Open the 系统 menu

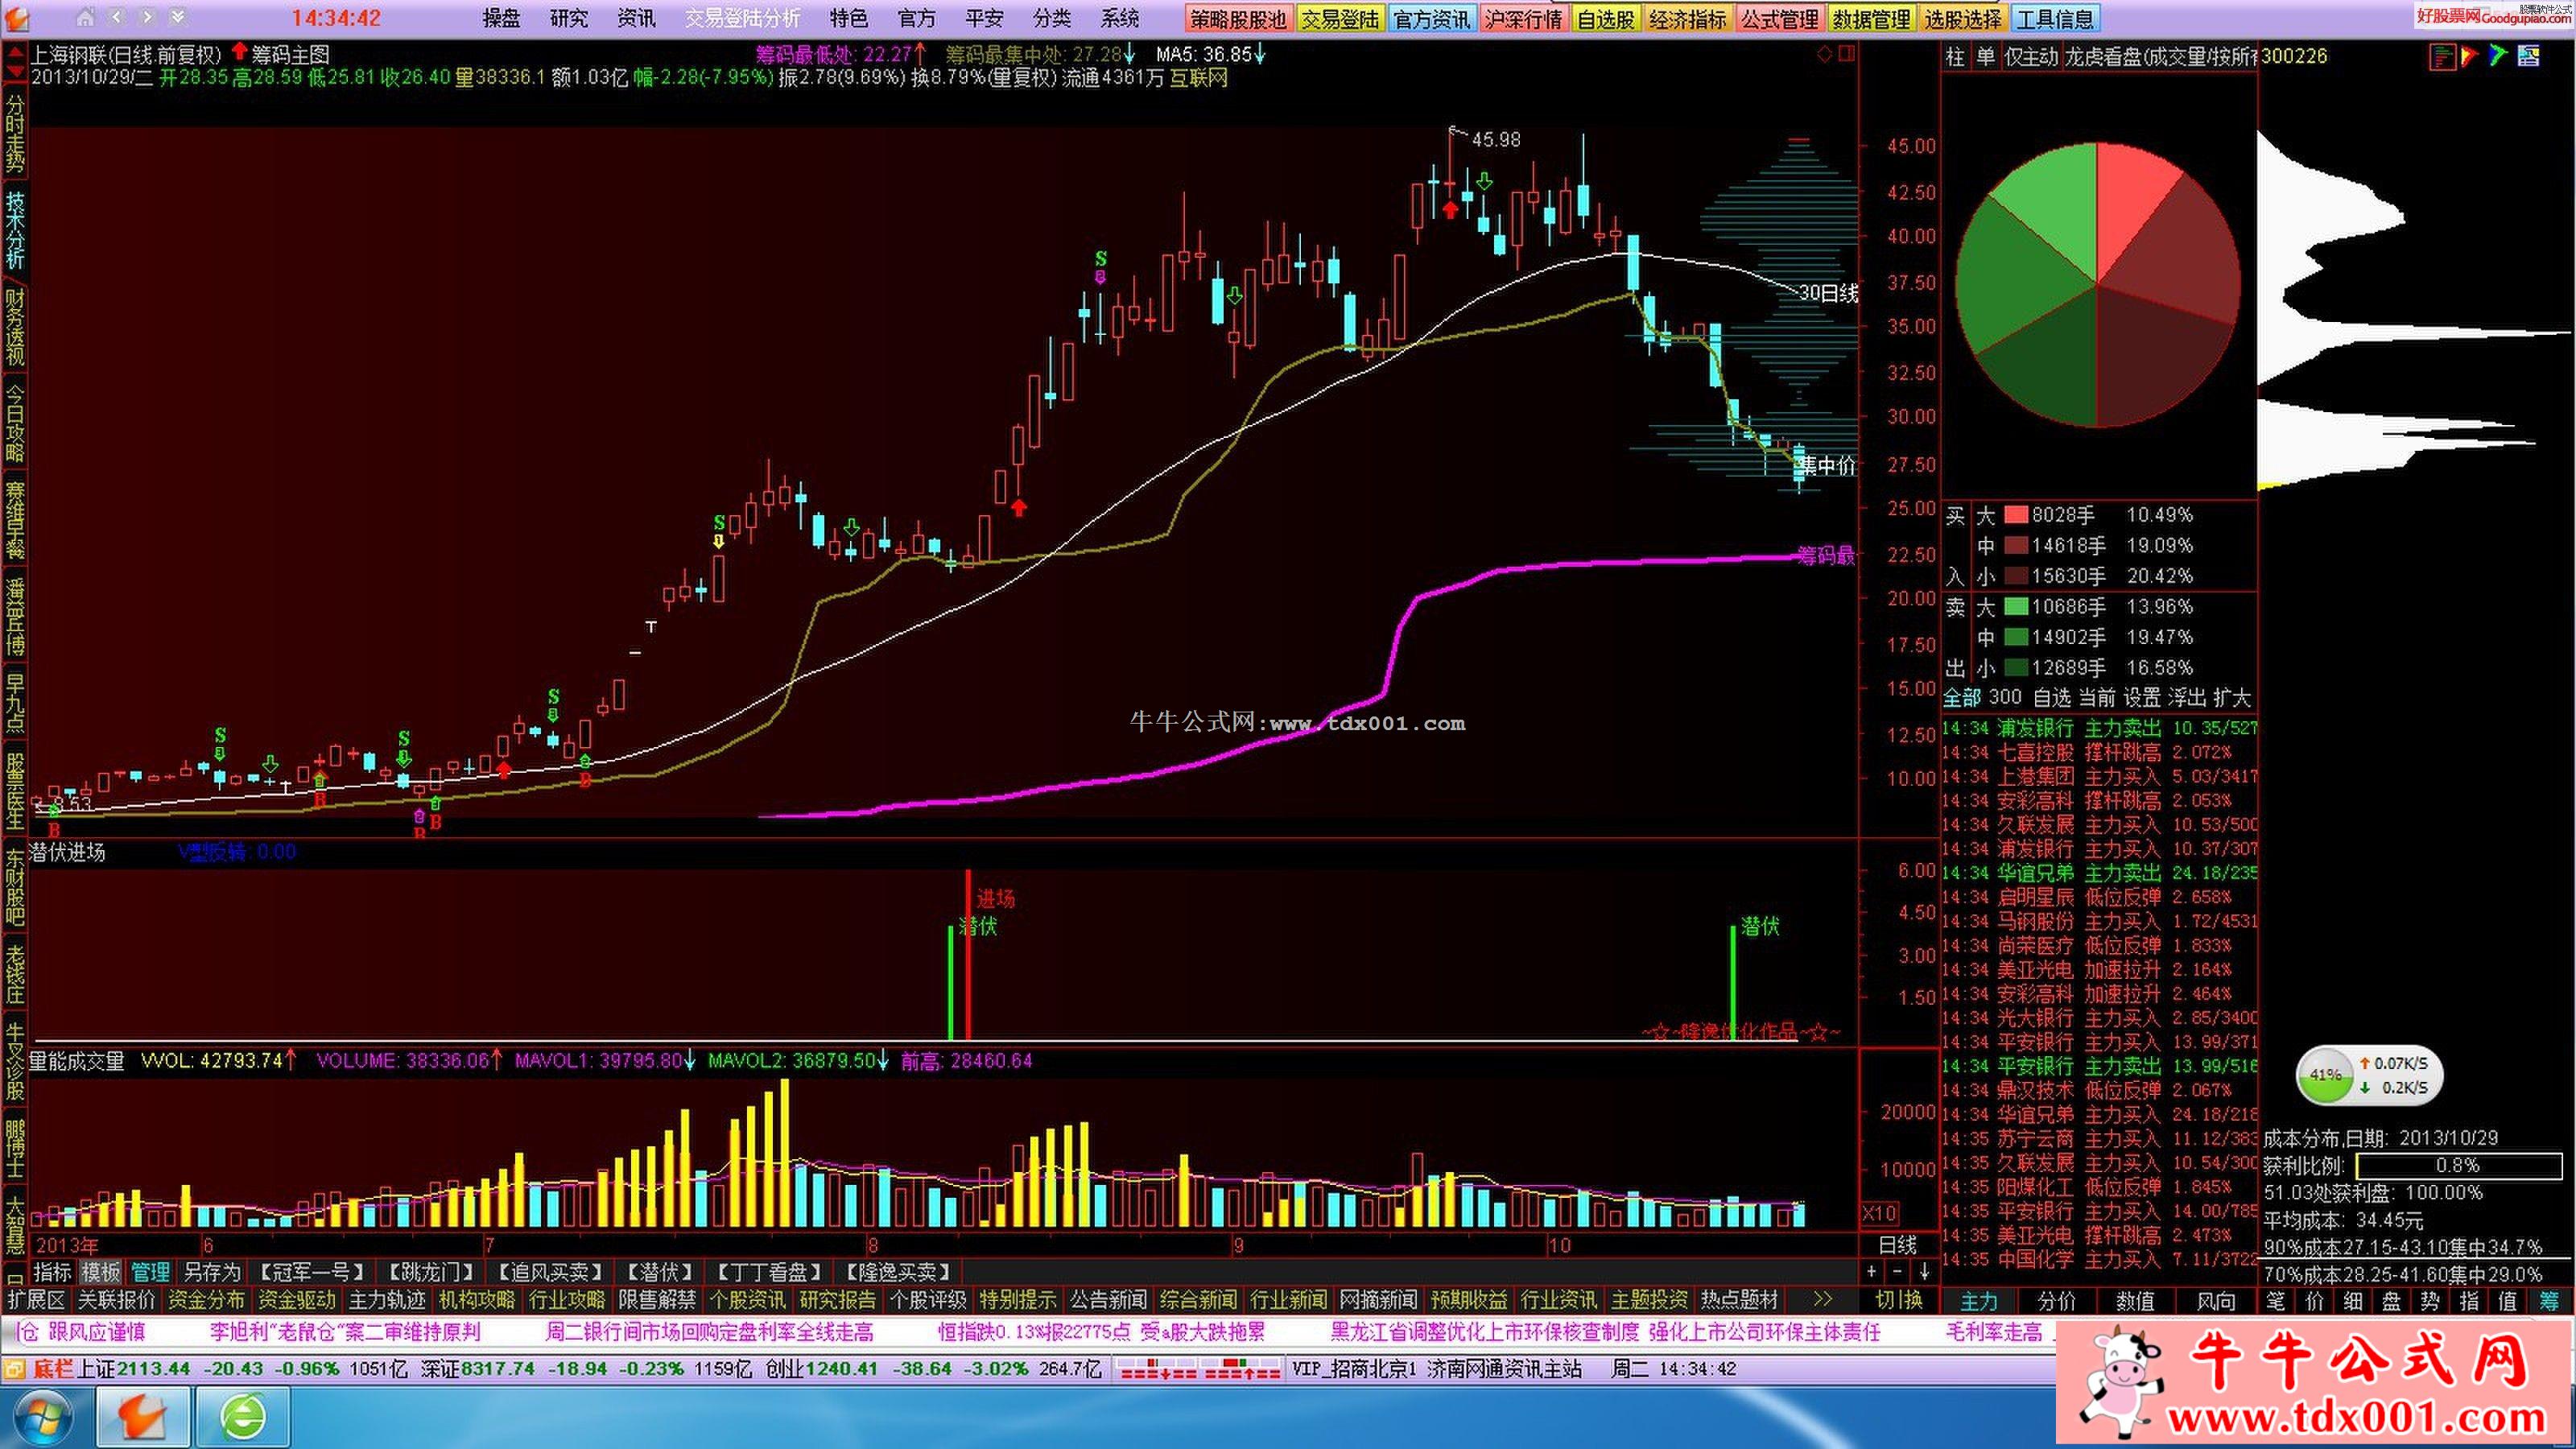pyautogui.click(x=1120, y=18)
